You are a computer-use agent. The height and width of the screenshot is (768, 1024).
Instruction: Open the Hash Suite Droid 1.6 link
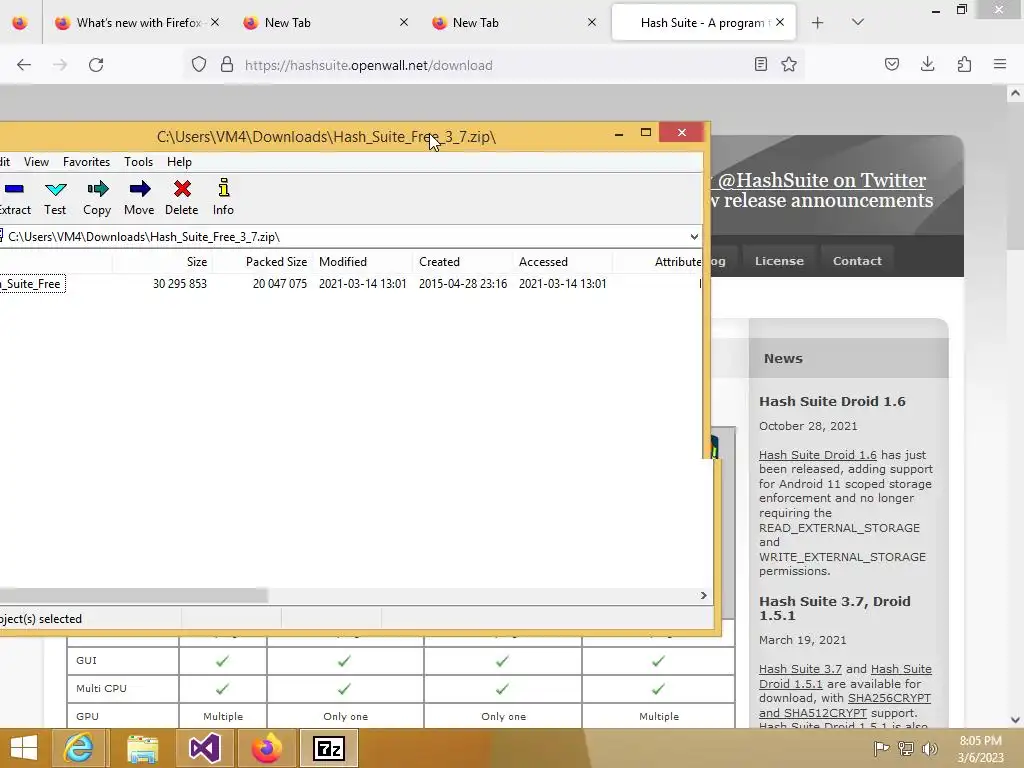(818, 455)
